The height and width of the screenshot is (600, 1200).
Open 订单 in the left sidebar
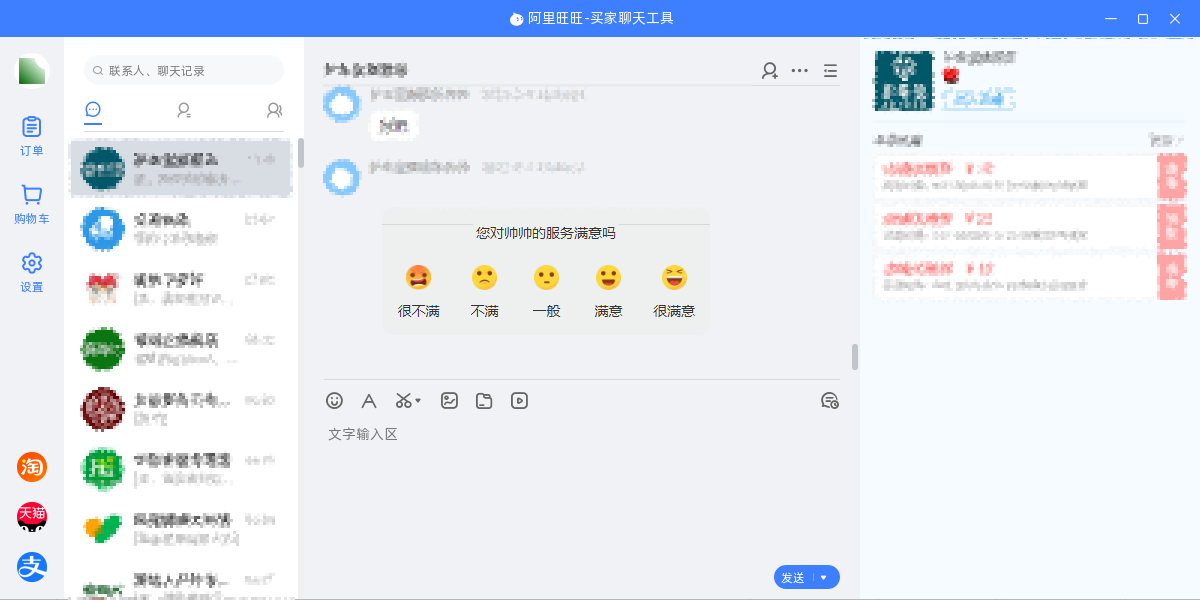32,136
